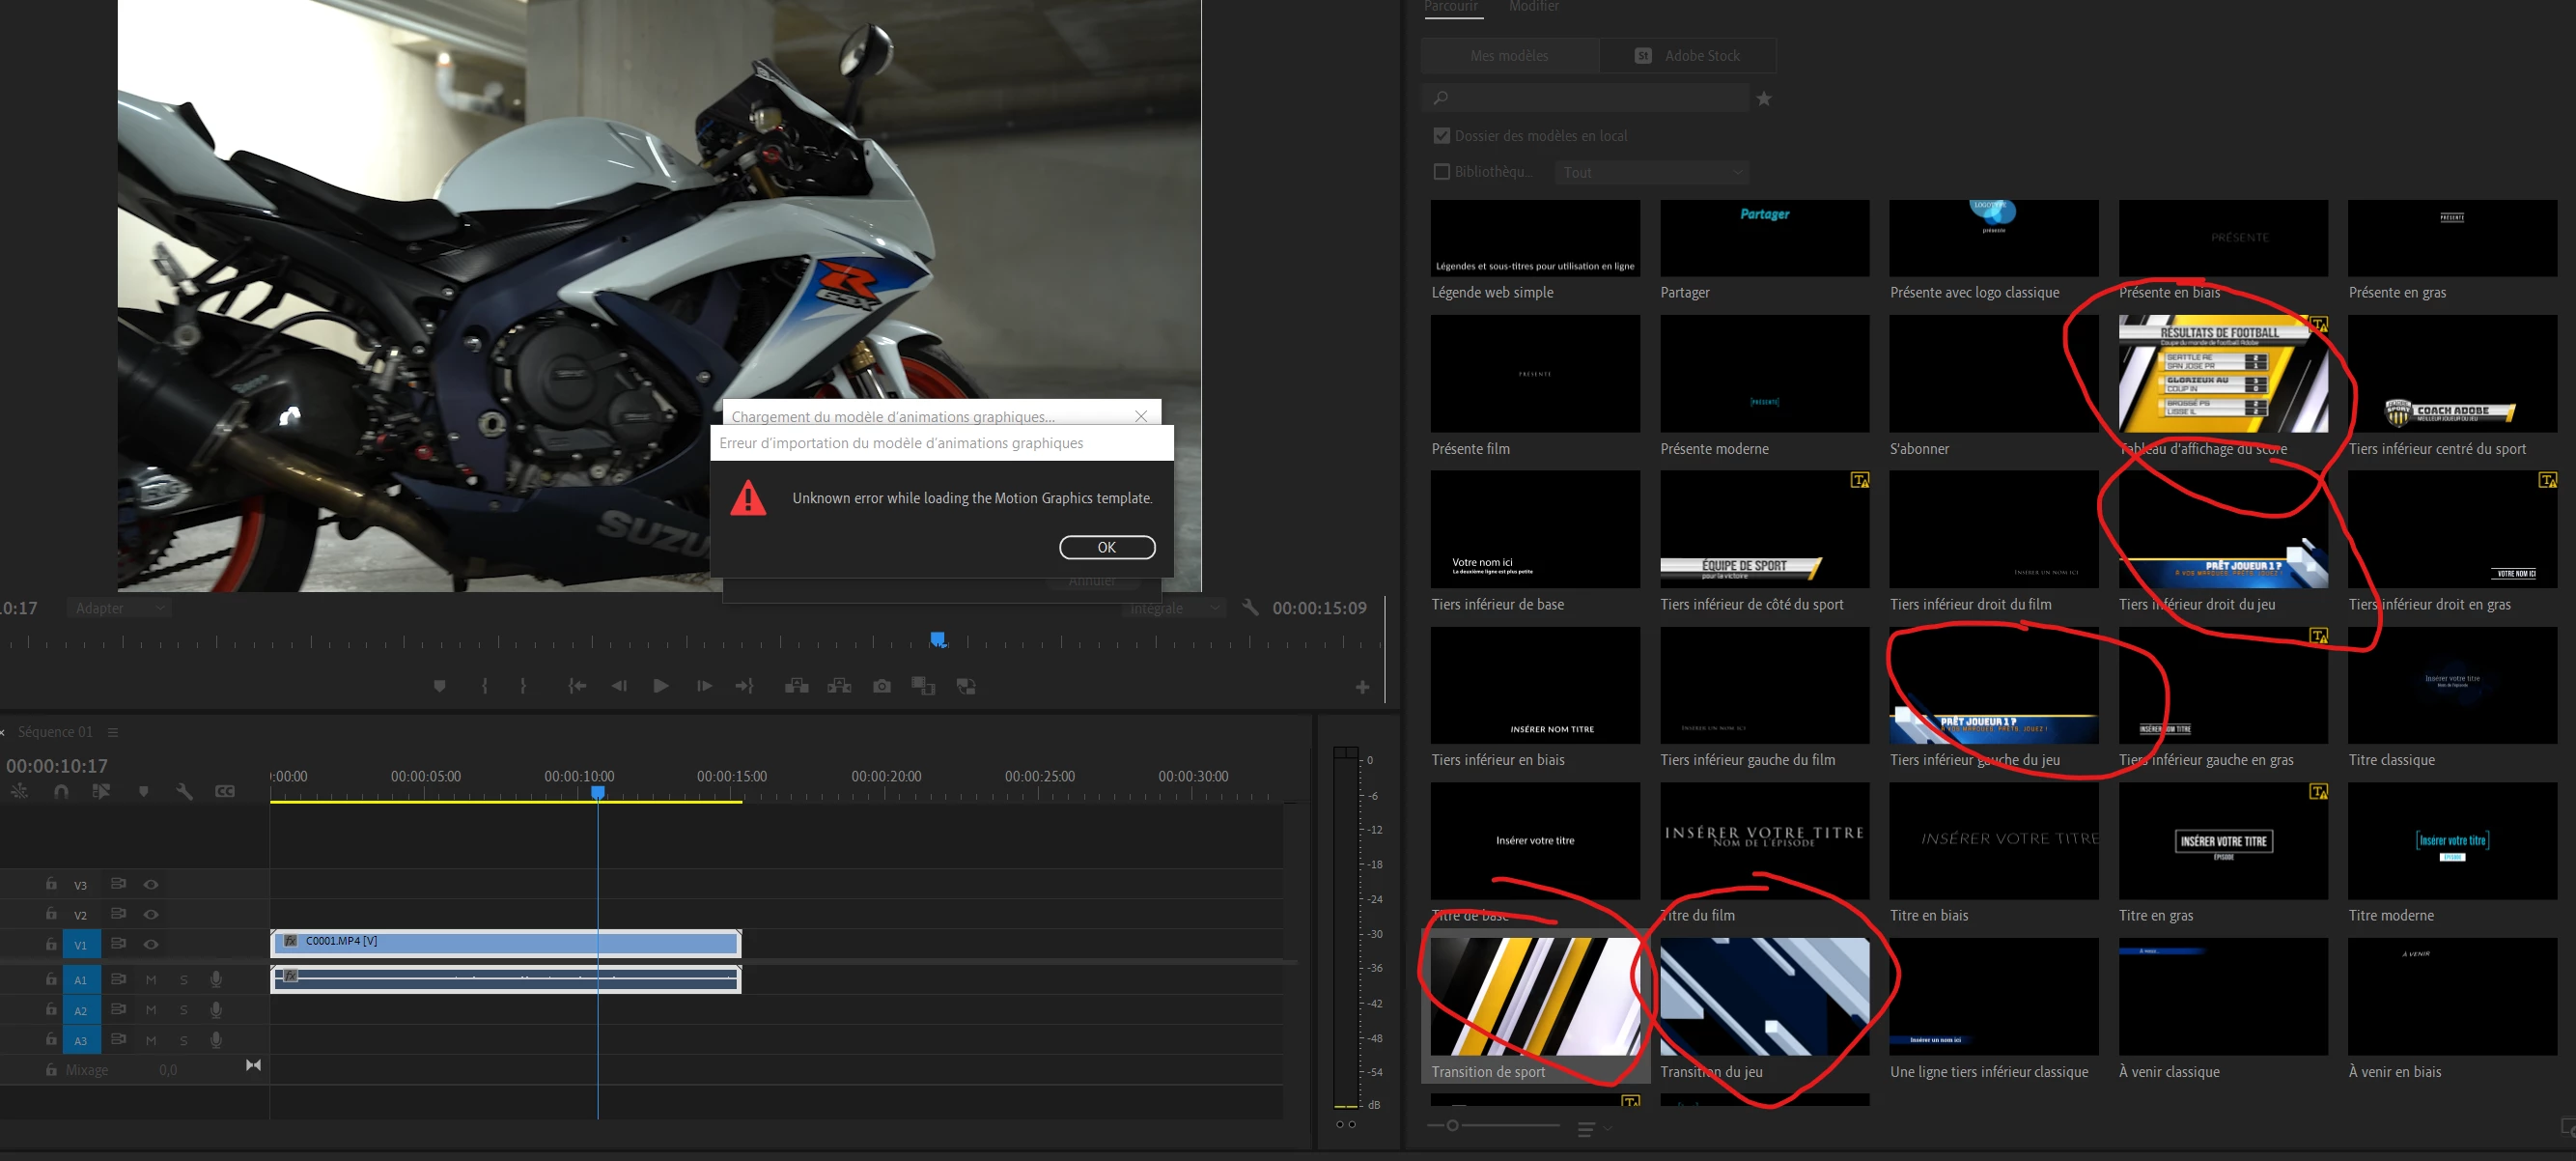Open the Modifier tab
This screenshot has width=2576, height=1161.
pos(1533,7)
